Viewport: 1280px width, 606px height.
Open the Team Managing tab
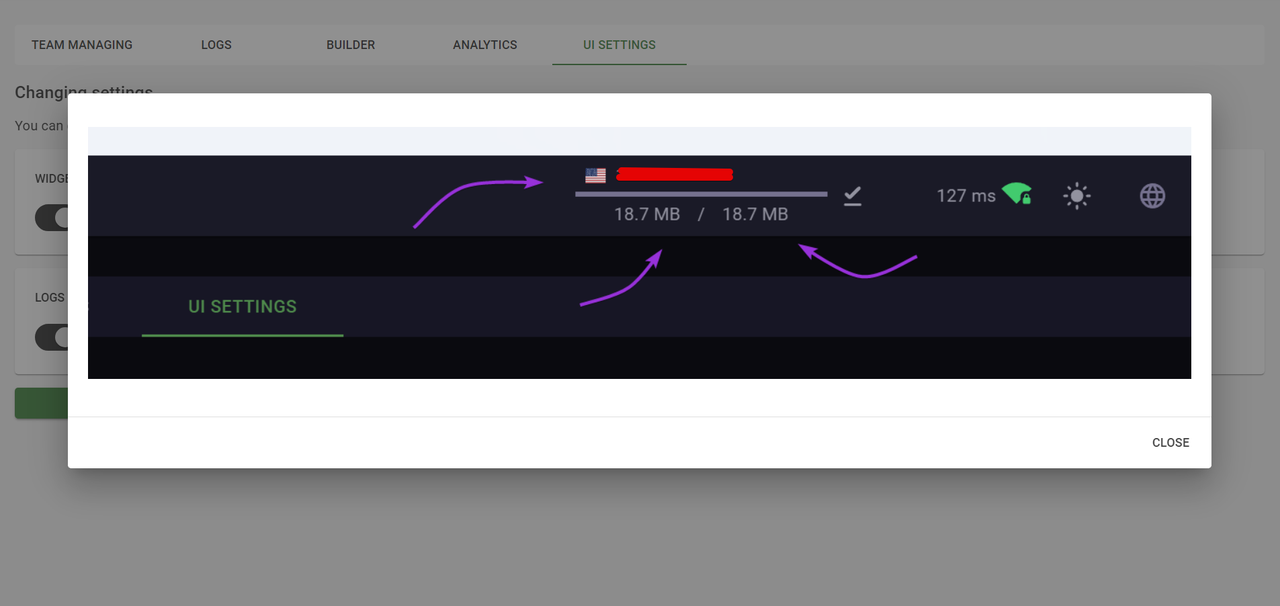pyautogui.click(x=82, y=45)
